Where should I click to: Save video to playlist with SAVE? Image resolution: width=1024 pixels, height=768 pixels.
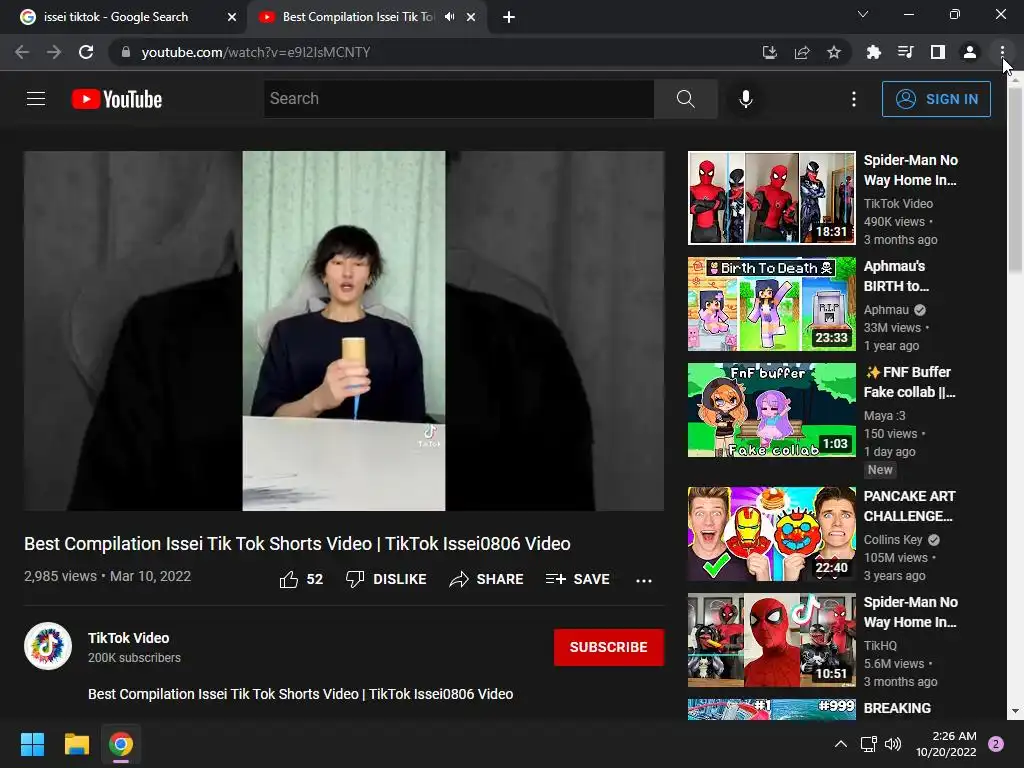tap(578, 579)
